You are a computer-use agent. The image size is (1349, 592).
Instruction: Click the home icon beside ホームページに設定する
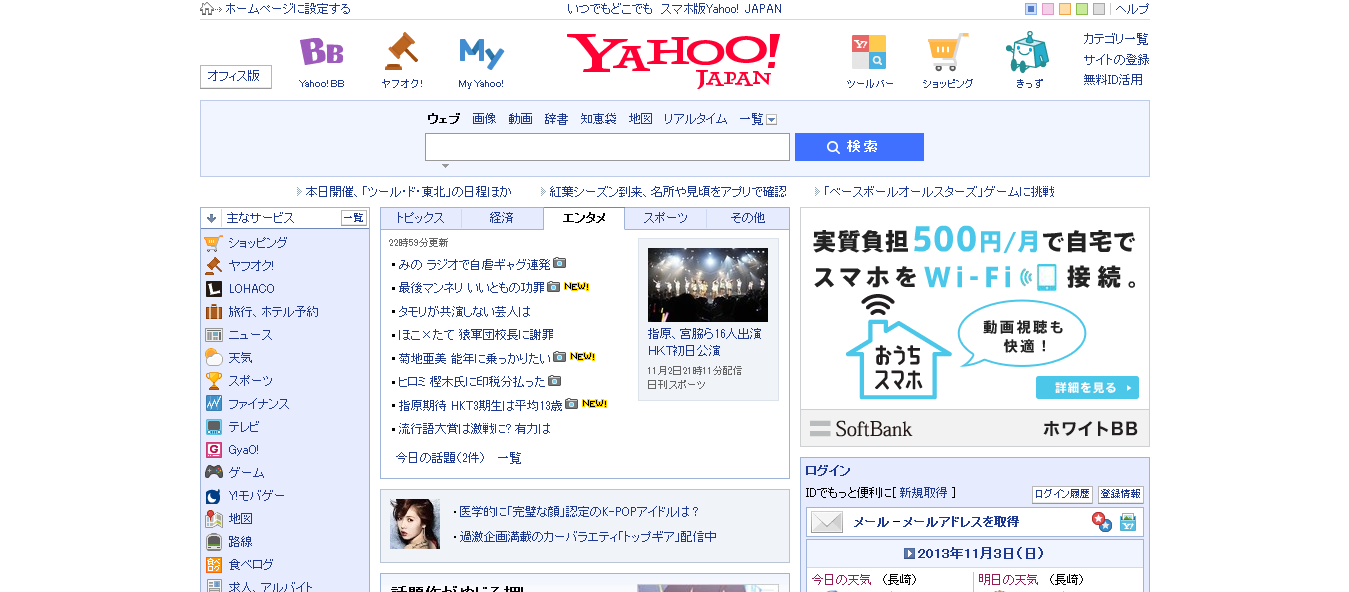207,9
